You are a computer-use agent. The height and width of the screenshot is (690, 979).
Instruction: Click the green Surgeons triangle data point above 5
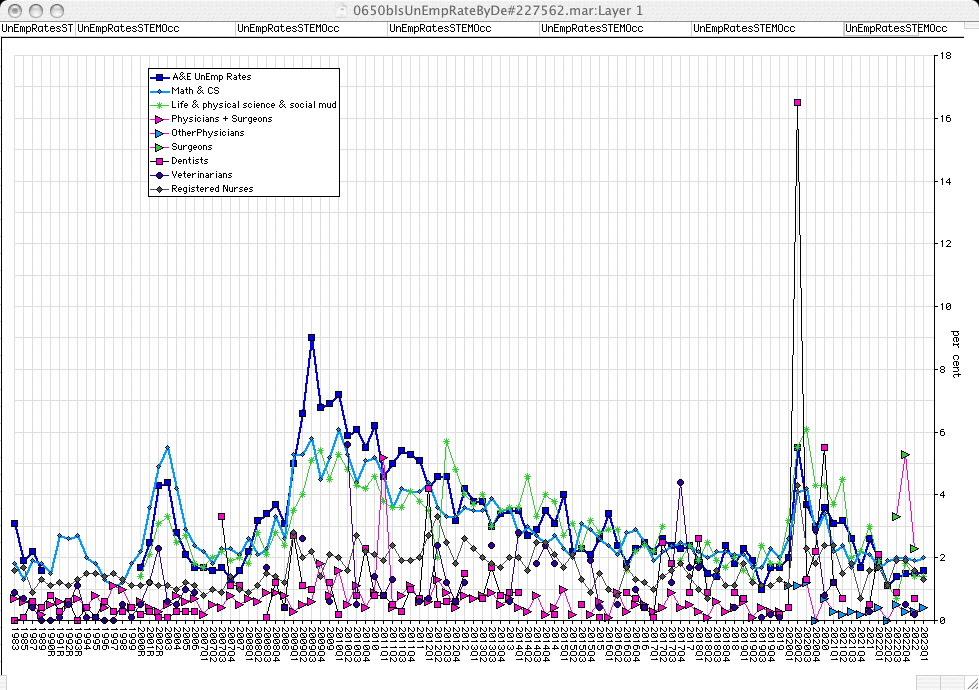tap(905, 454)
